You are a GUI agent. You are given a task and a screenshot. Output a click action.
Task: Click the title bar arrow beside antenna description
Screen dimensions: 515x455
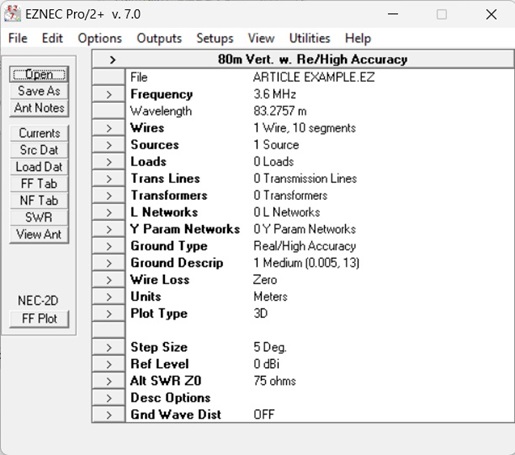[x=112, y=60]
